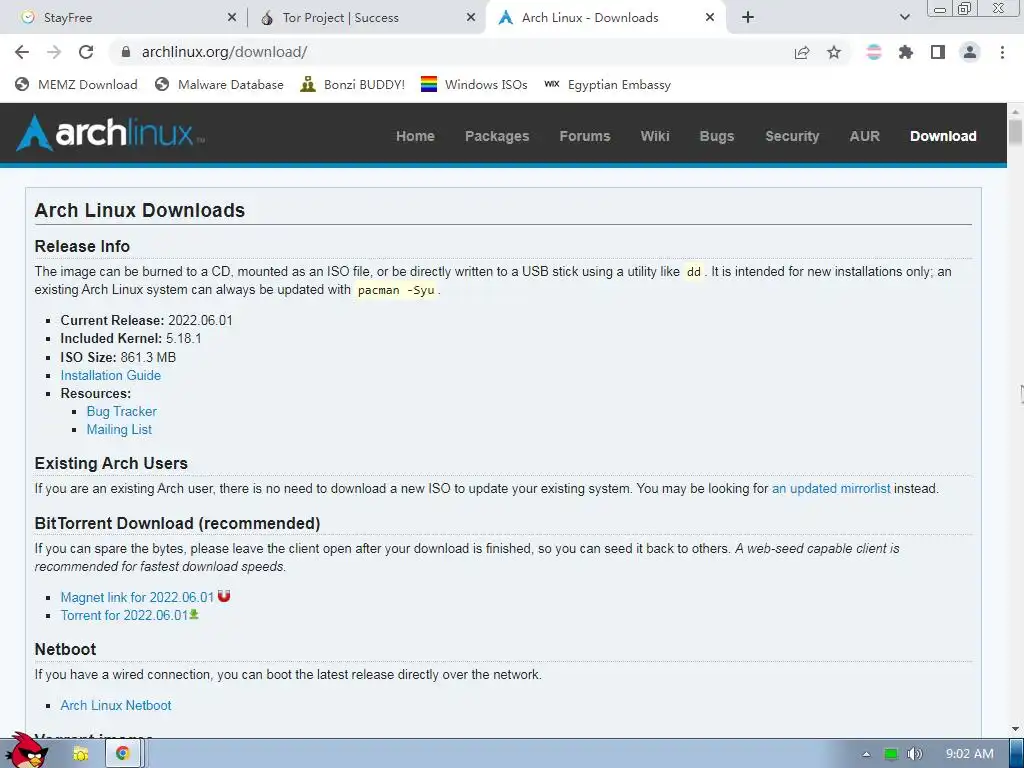
Task: Open the Arch Linux Netboot link
Action: (116, 705)
